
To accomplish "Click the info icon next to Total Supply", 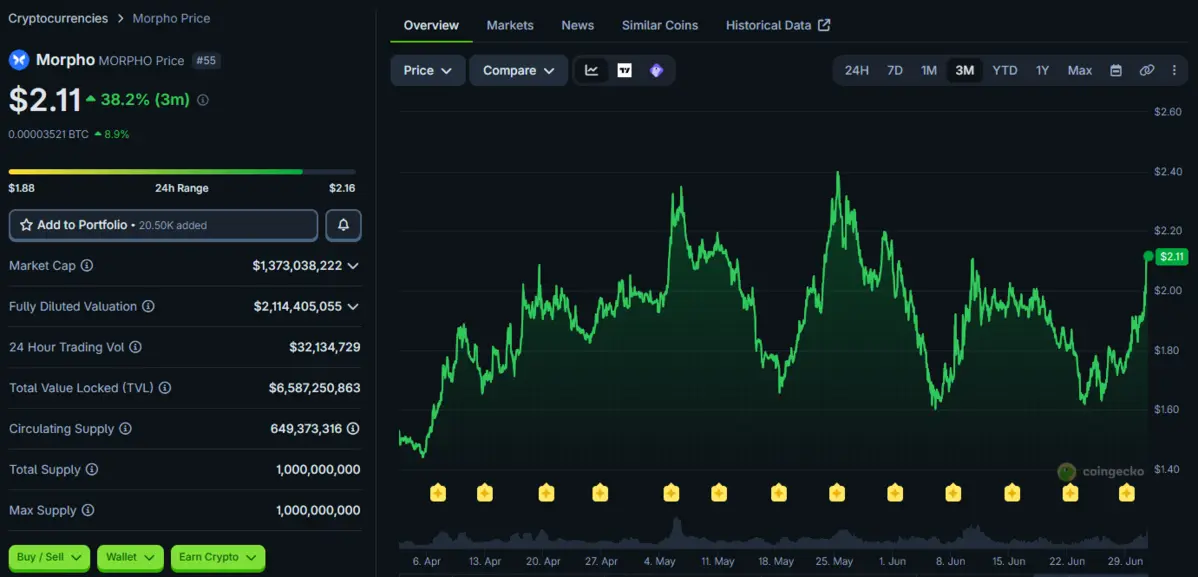I will click(92, 469).
